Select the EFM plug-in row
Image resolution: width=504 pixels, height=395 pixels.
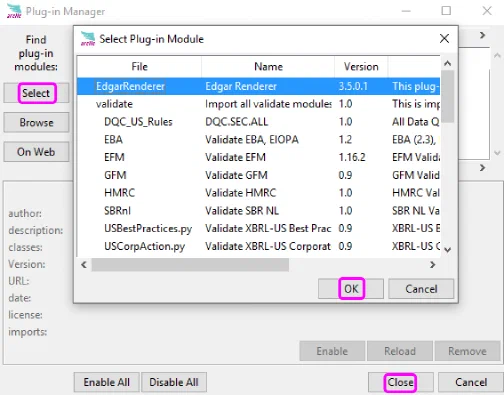[x=259, y=157]
